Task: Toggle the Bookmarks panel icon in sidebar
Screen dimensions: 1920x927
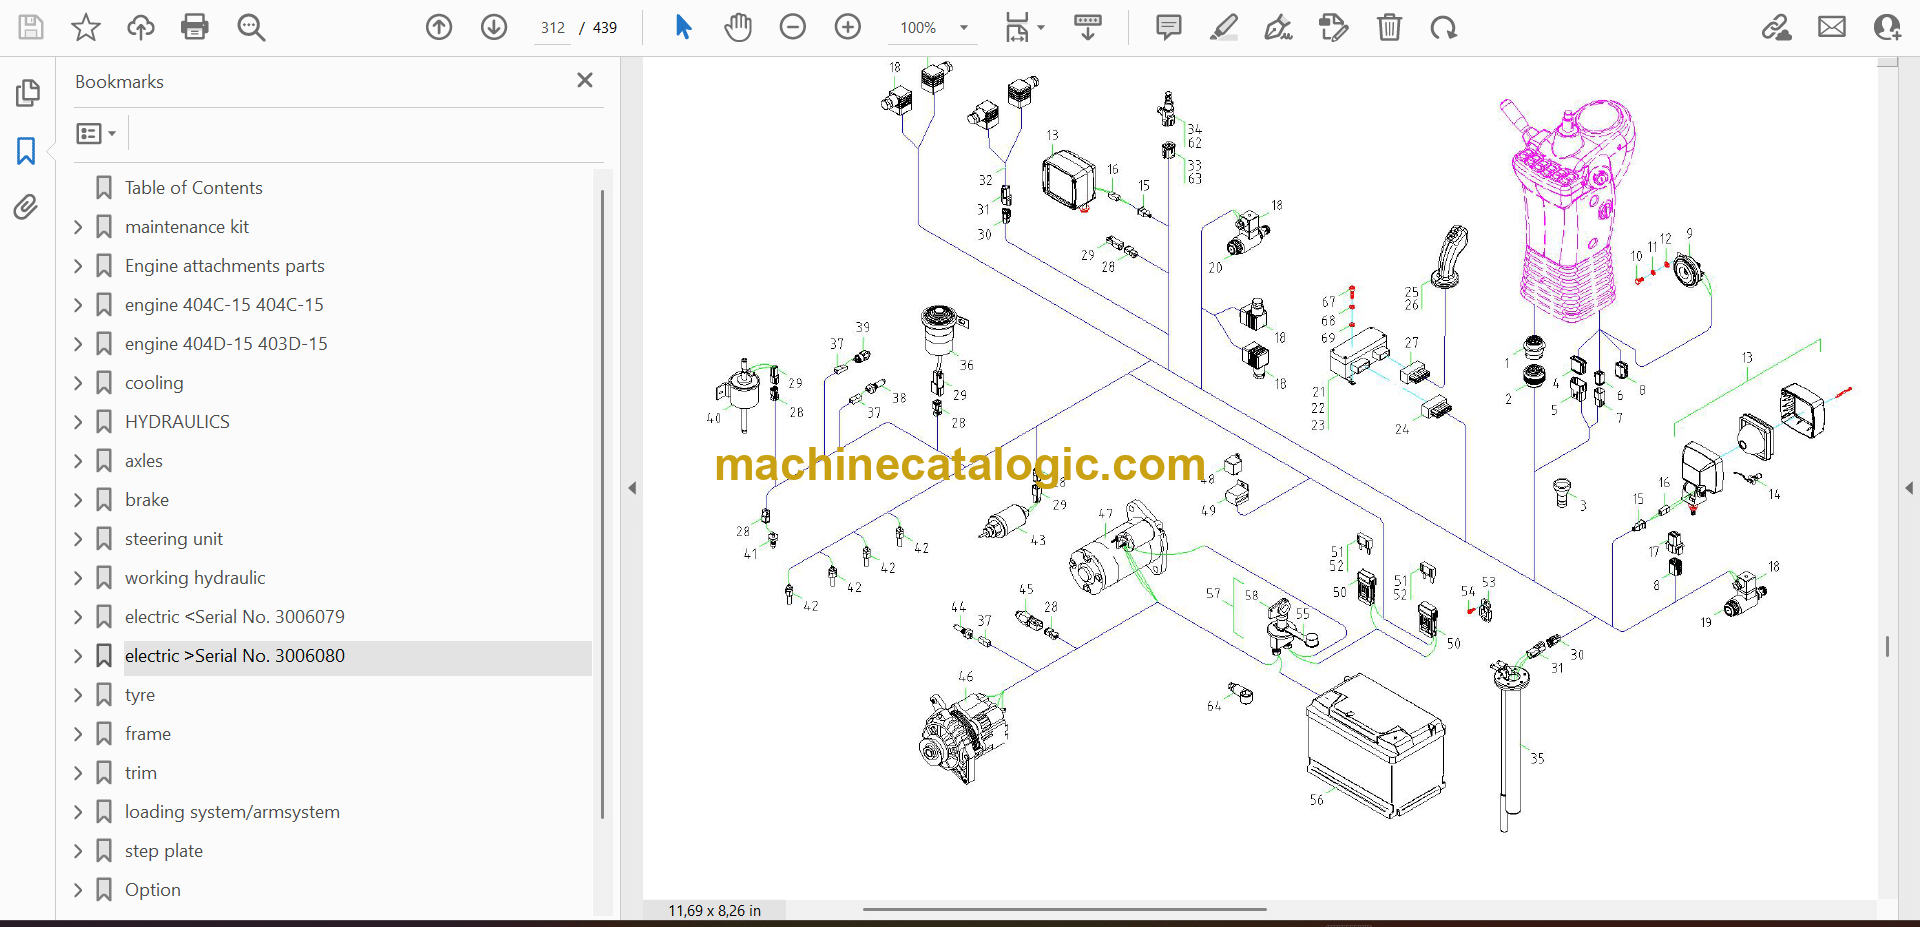Action: [26, 151]
